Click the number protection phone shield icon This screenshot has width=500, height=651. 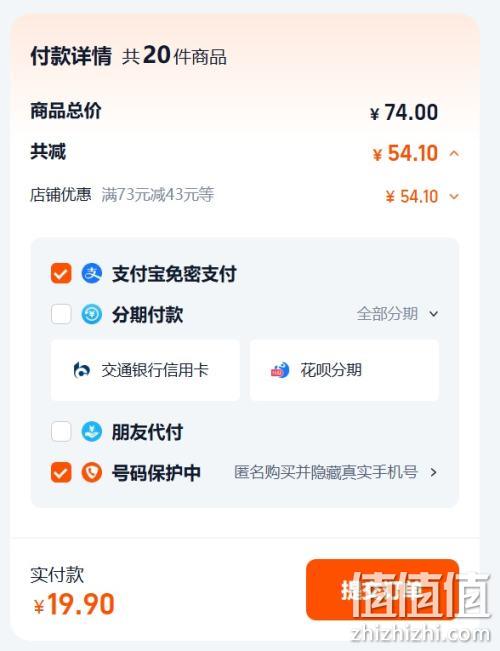tap(91, 472)
